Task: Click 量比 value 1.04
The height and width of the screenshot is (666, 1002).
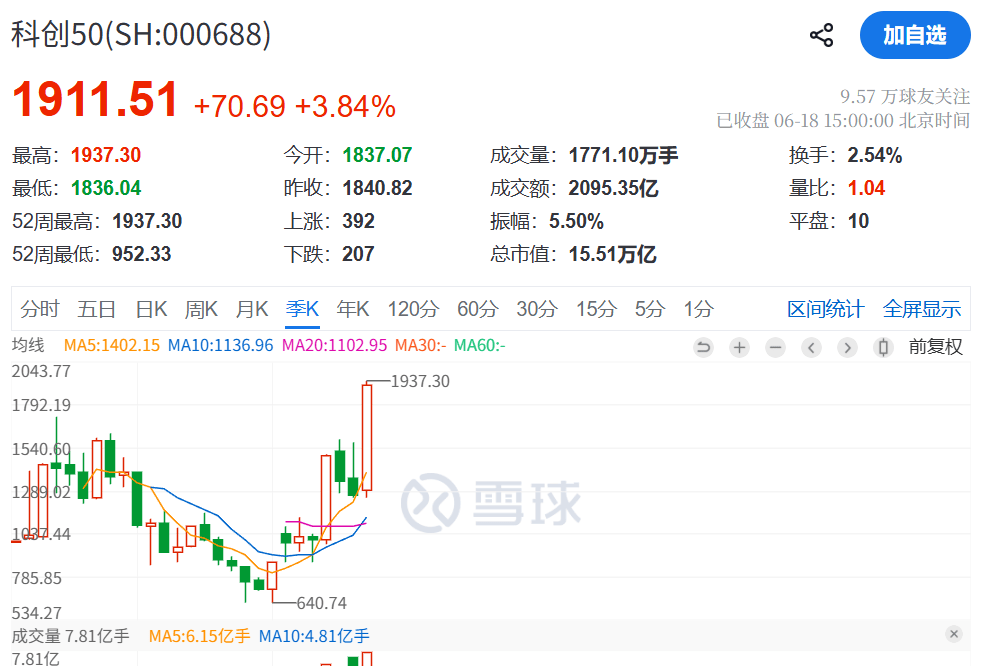Action: (x=867, y=189)
